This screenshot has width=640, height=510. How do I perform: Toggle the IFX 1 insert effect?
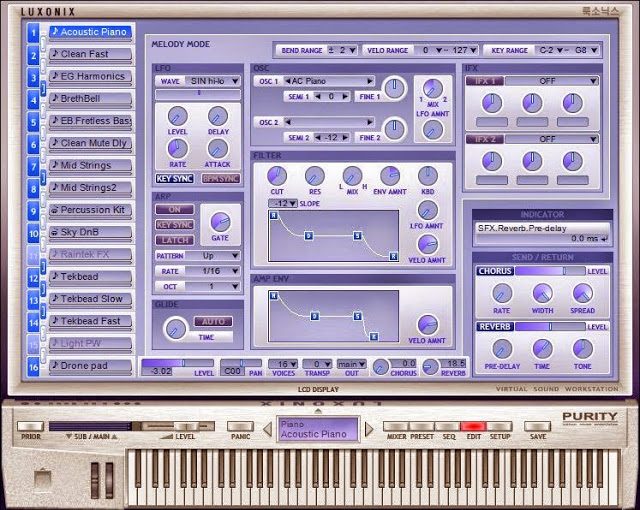pyautogui.click(x=484, y=81)
